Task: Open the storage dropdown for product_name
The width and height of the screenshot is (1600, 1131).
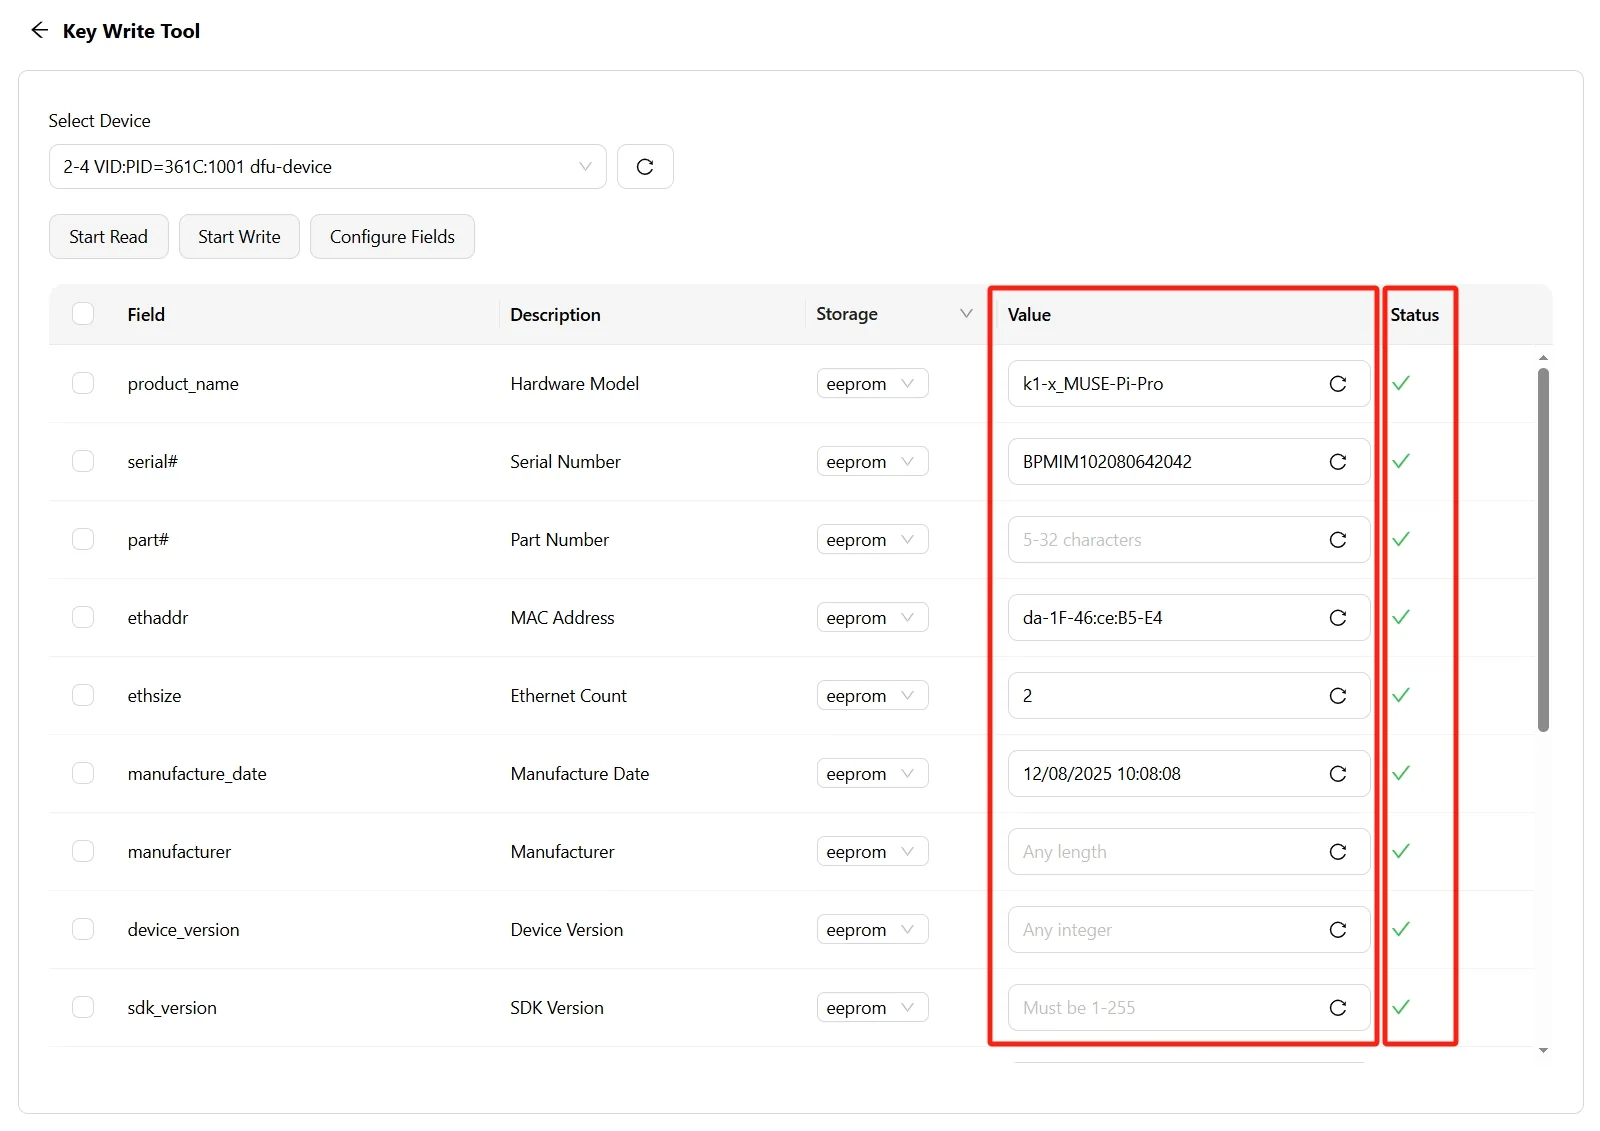Action: click(x=872, y=384)
